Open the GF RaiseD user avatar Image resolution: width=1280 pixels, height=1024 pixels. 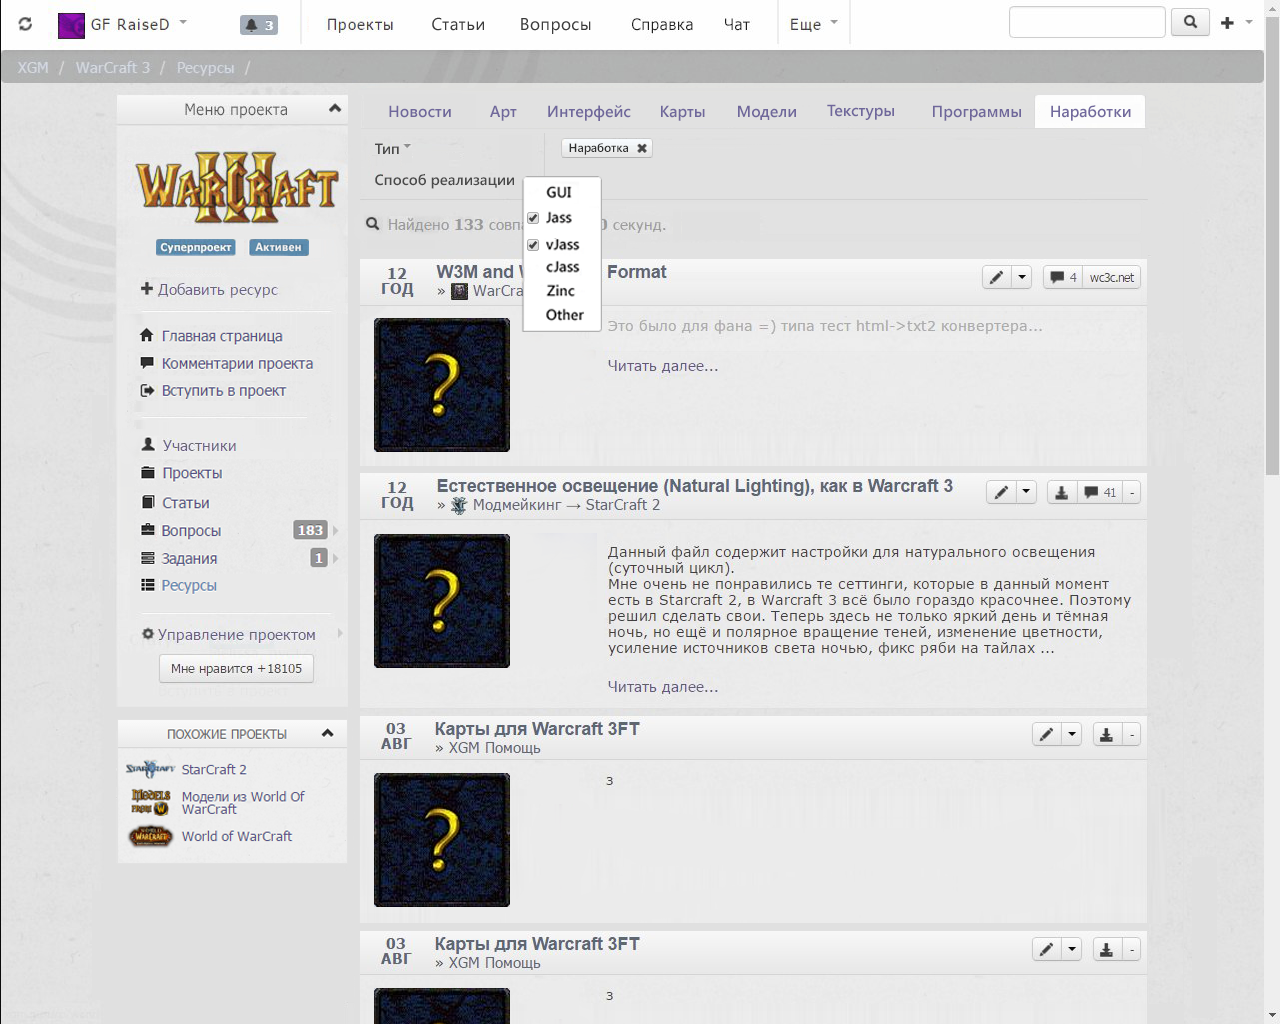pos(71,25)
